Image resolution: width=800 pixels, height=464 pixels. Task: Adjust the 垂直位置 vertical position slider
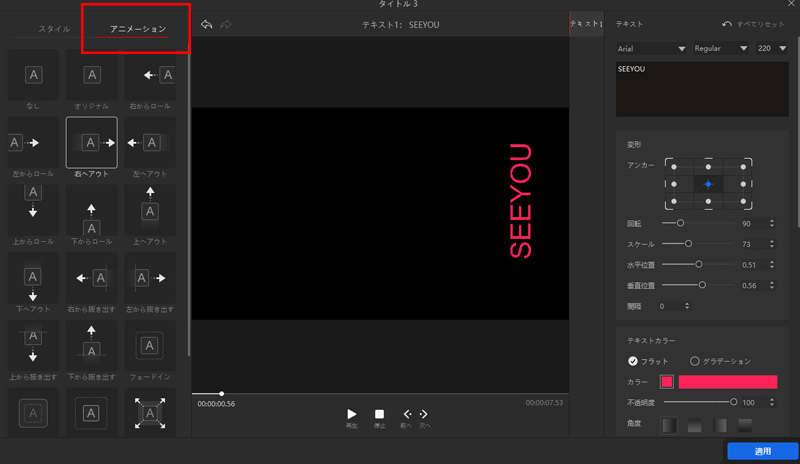(x=702, y=285)
